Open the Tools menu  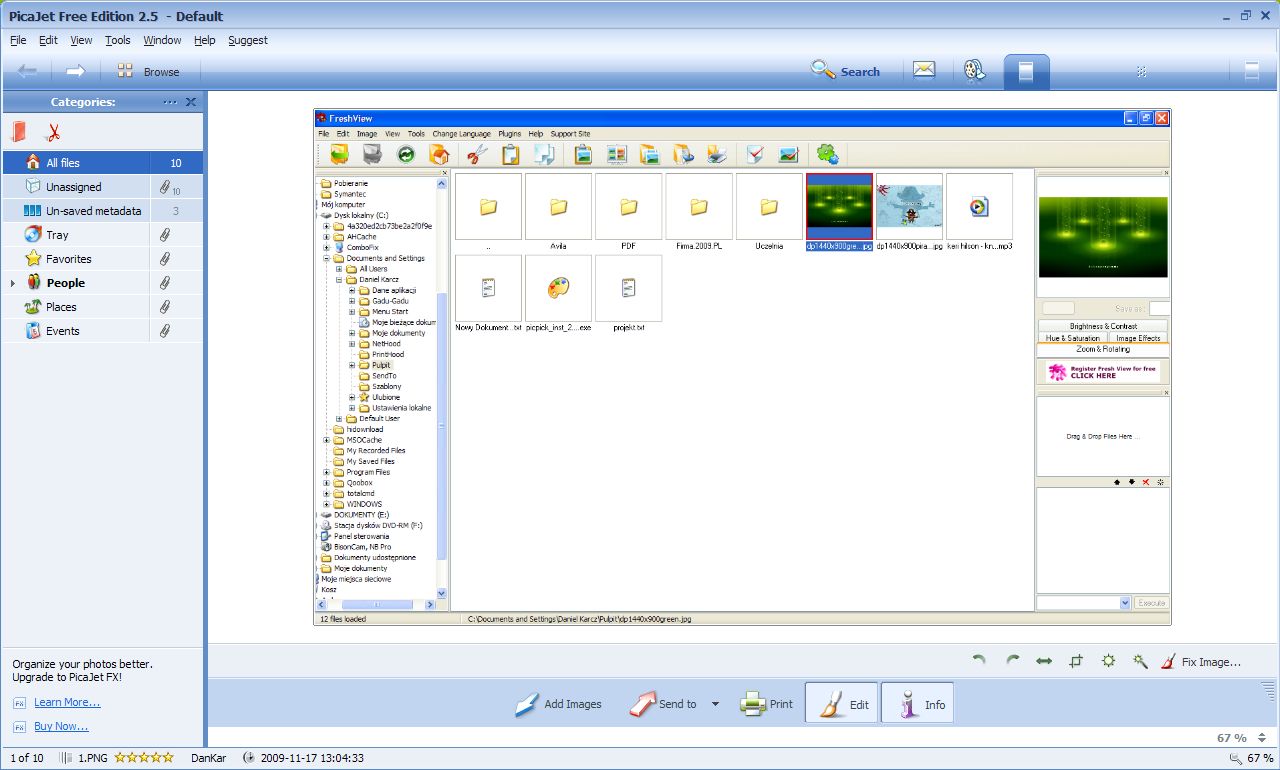pyautogui.click(x=118, y=40)
